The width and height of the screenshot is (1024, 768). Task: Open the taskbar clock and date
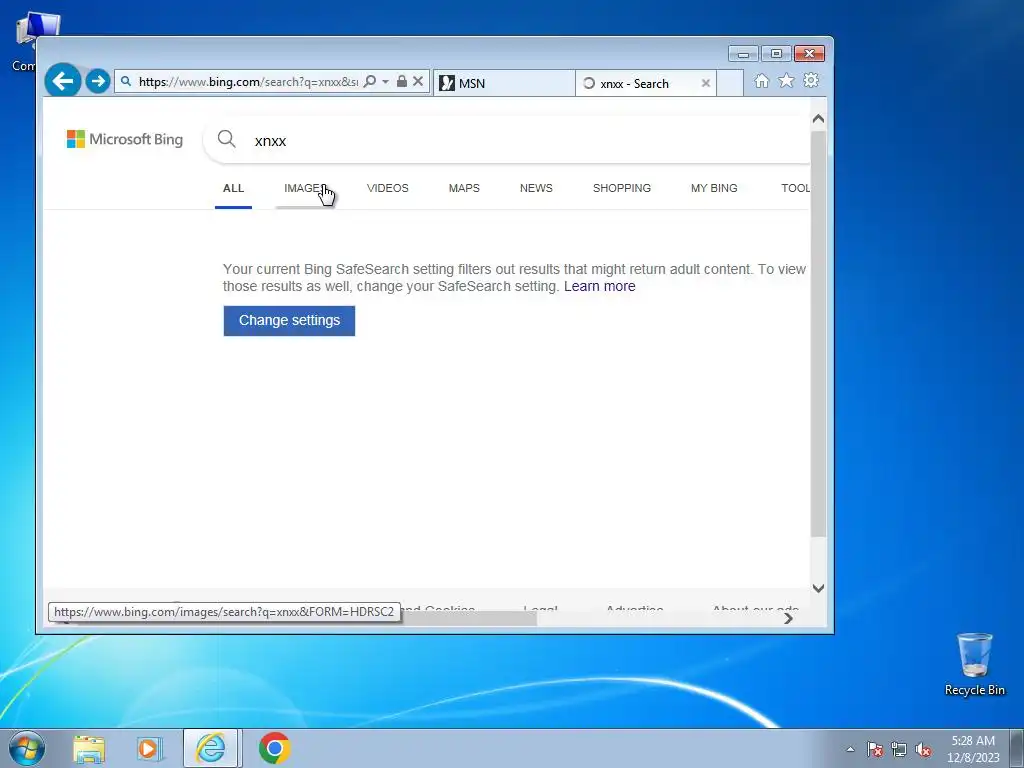974,749
